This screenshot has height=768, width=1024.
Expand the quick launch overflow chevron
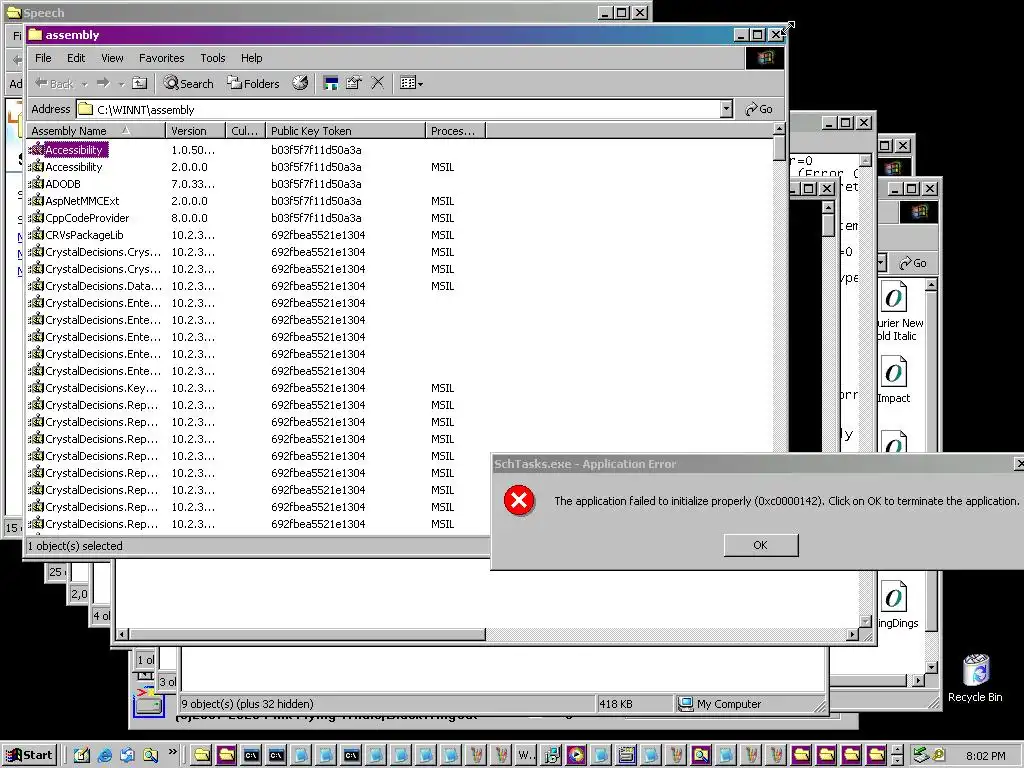point(172,752)
